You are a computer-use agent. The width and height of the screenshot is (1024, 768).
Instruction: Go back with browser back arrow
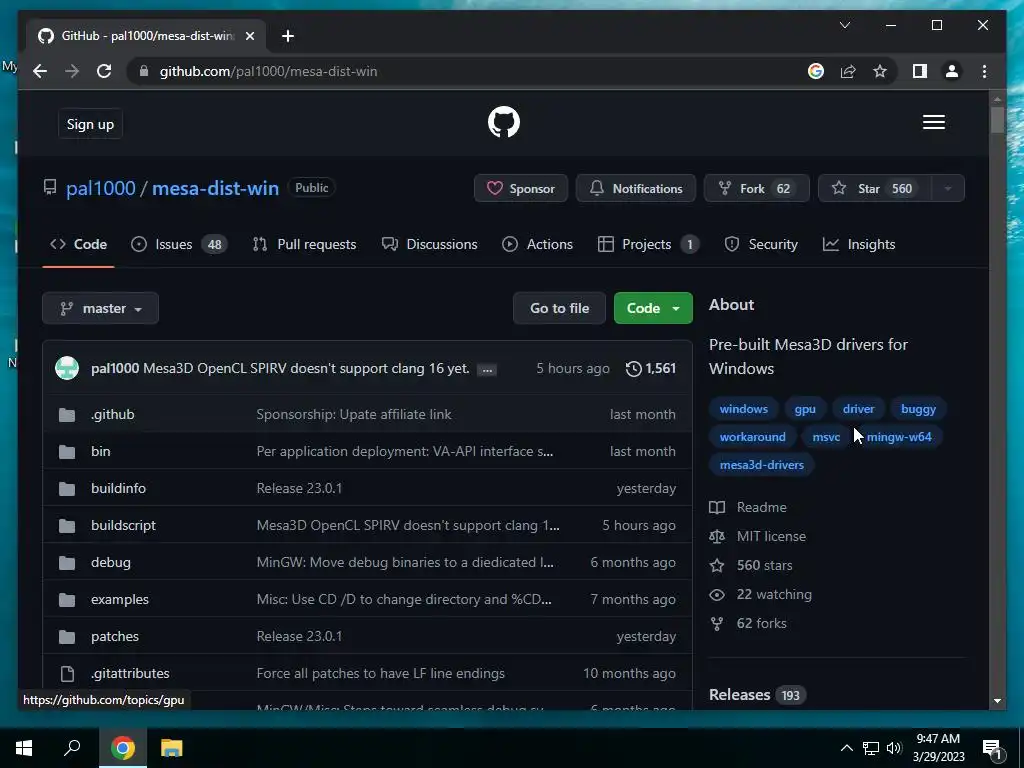tap(40, 71)
